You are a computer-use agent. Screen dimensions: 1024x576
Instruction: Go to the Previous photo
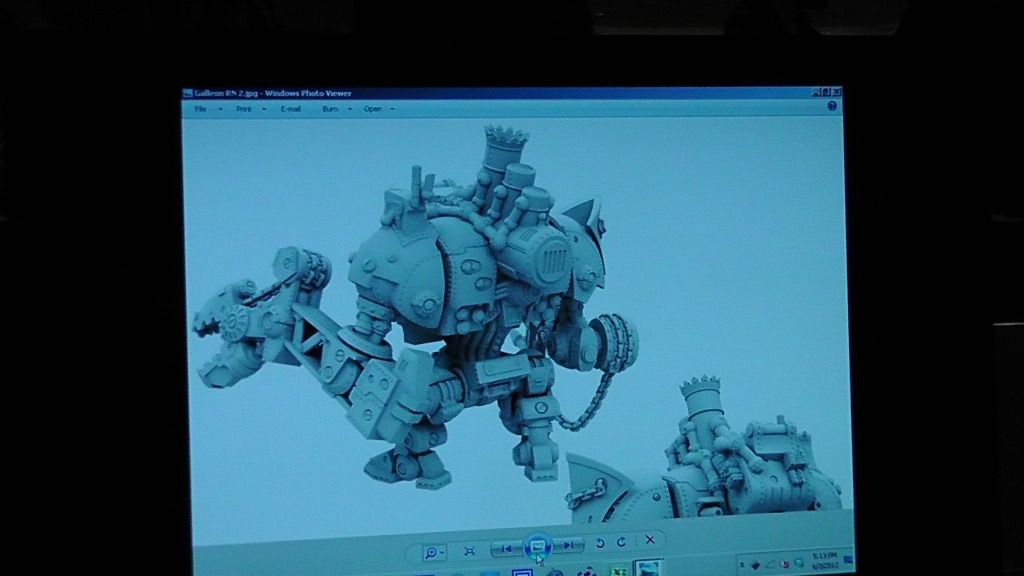tap(506, 549)
